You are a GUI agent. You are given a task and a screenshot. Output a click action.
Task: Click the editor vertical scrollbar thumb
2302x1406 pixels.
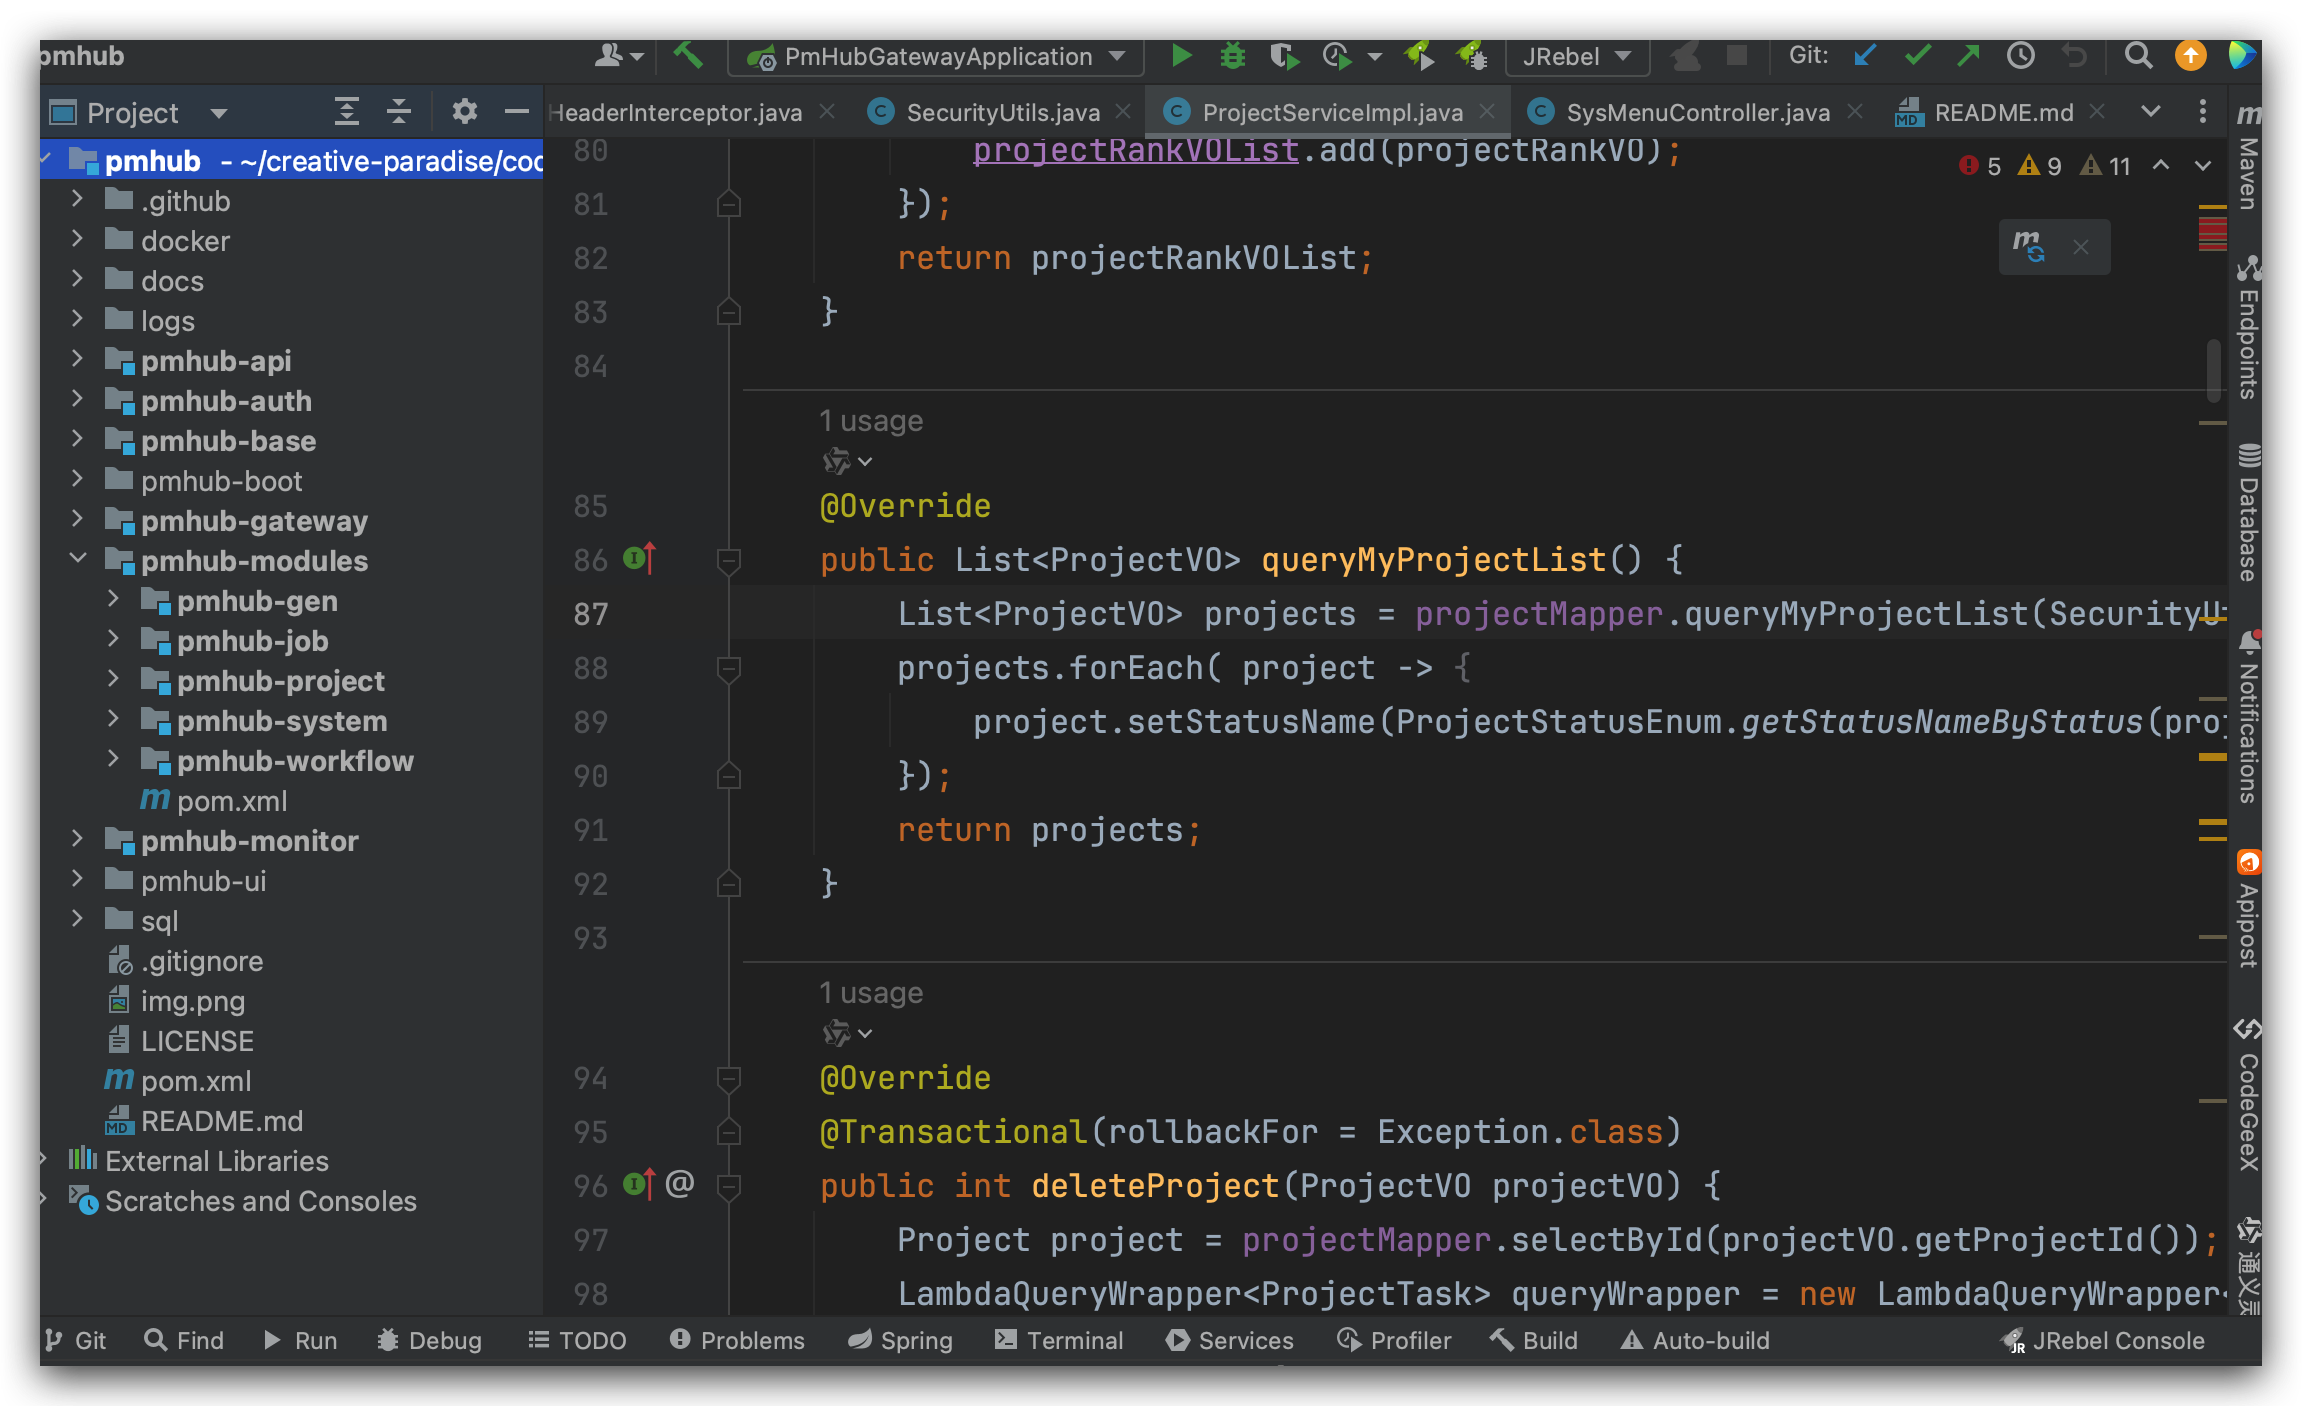tap(2213, 370)
